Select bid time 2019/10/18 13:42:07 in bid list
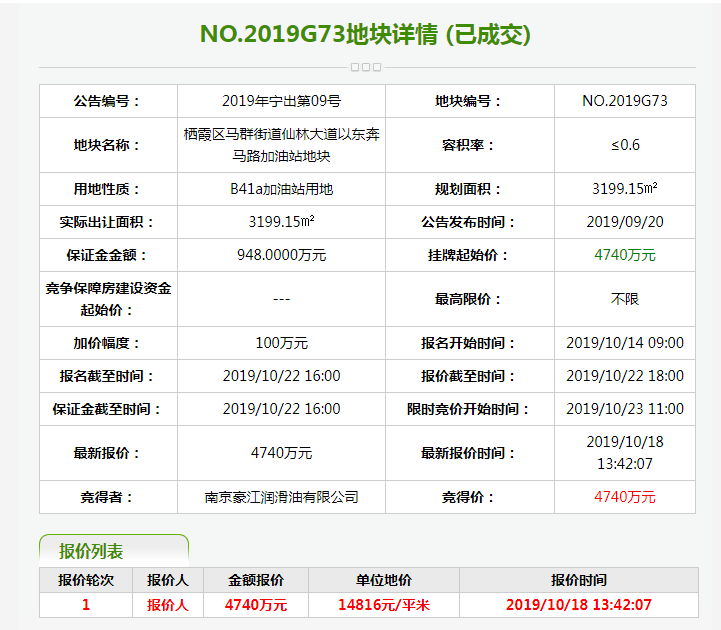Screen dimensions: 721x630 click(x=579, y=605)
